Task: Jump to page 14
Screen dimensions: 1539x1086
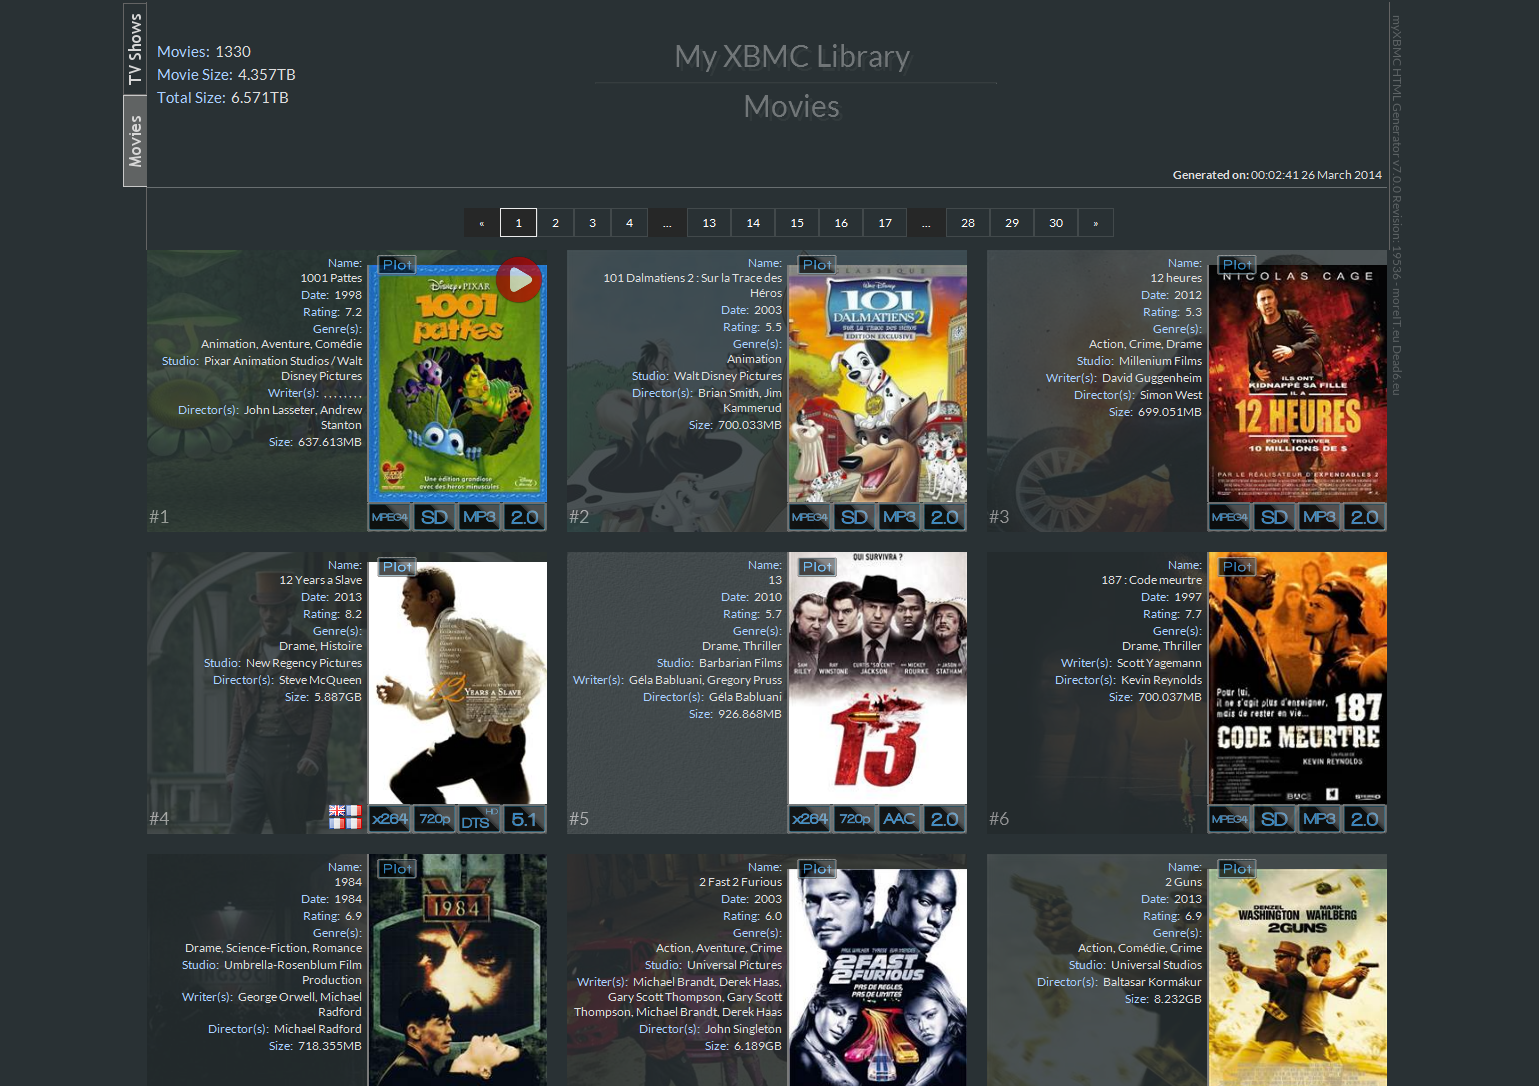Action: click(x=753, y=223)
